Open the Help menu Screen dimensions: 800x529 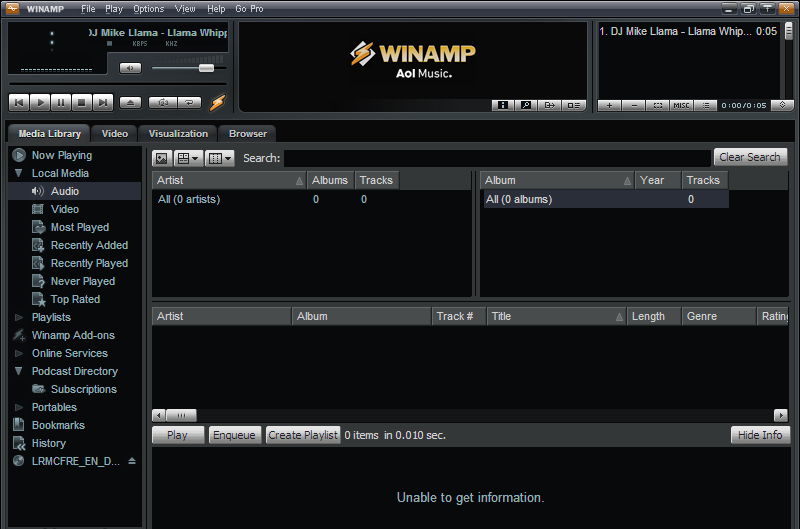216,9
